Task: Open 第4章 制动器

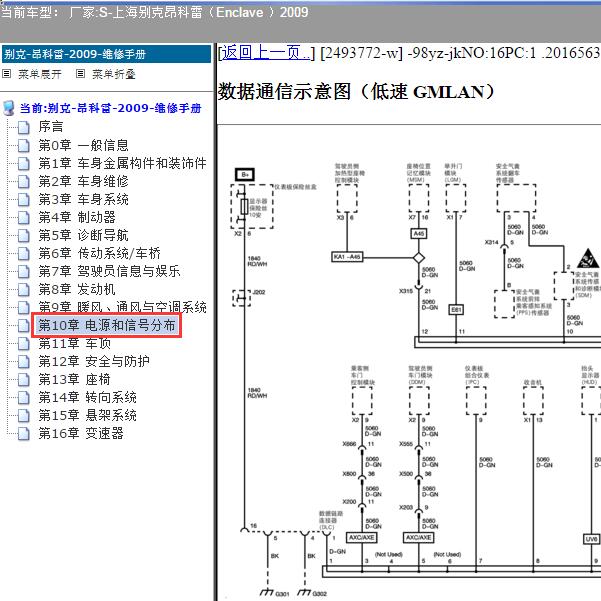Action: [77, 217]
